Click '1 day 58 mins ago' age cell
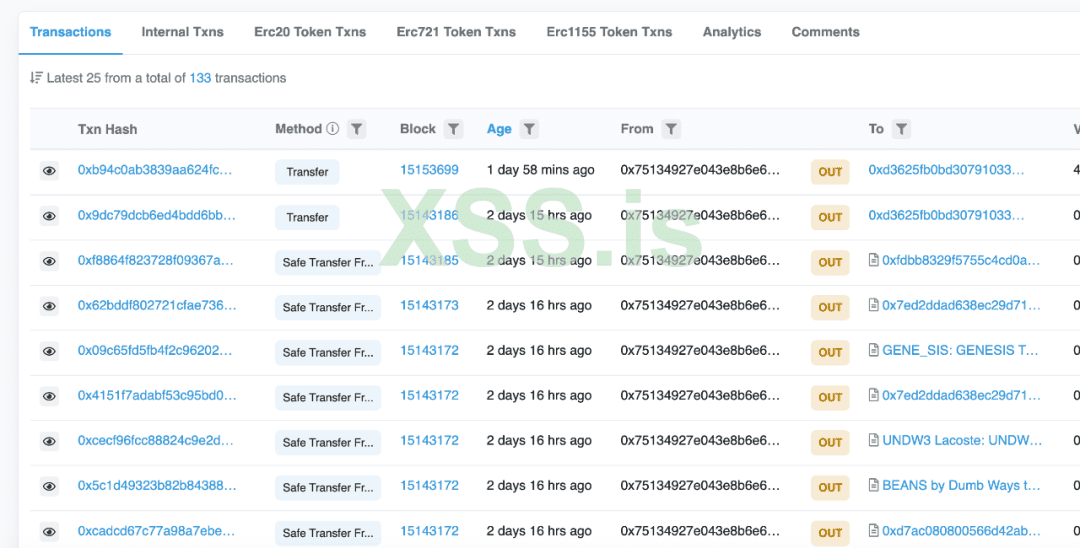 click(x=541, y=170)
